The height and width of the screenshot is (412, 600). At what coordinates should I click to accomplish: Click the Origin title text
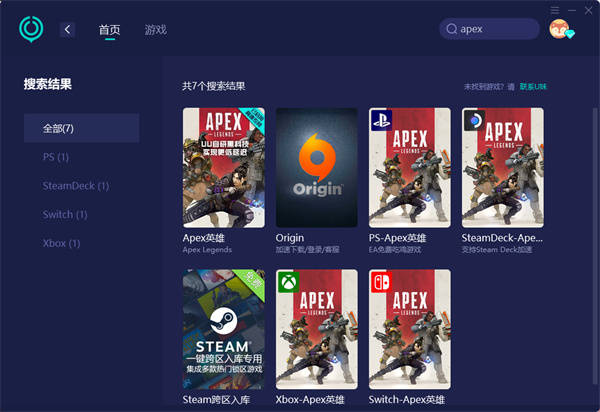290,238
